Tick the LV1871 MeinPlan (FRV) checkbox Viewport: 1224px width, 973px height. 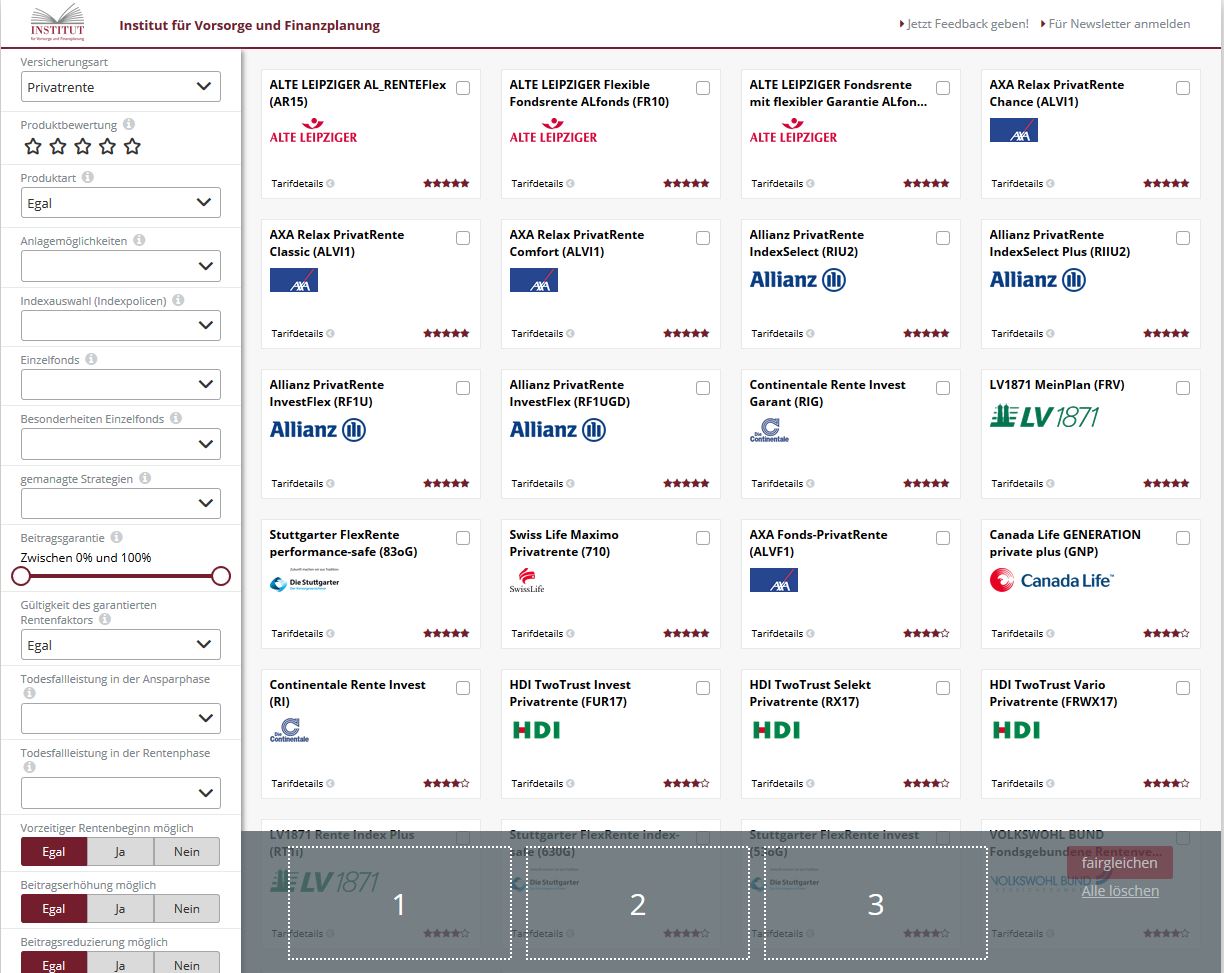click(1183, 388)
